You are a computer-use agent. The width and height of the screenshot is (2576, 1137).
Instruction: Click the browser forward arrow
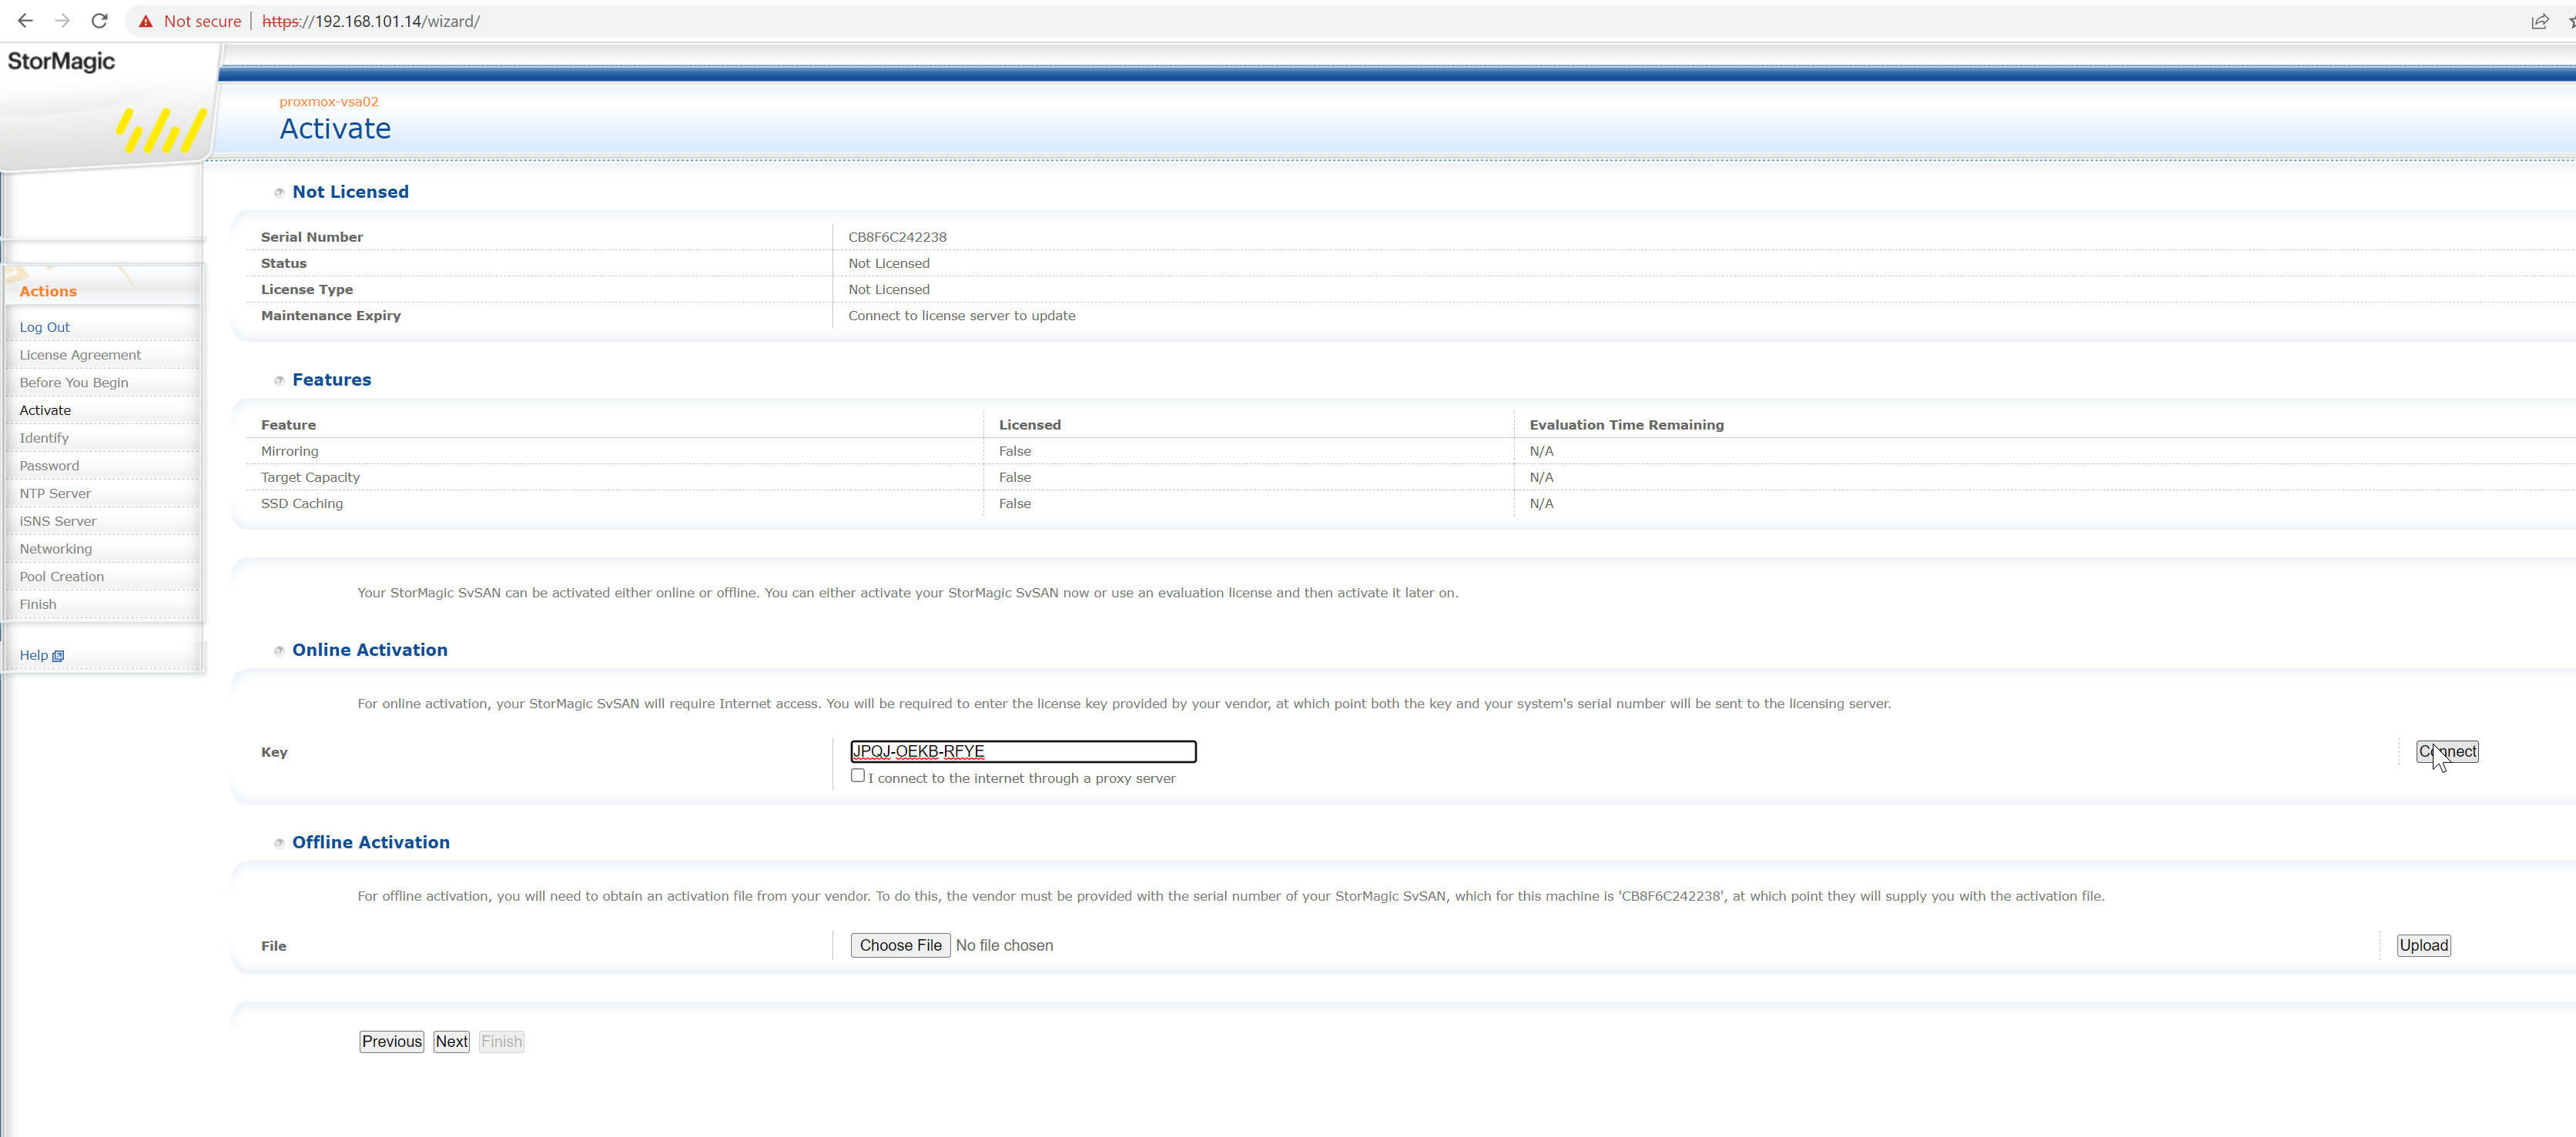pos(62,21)
